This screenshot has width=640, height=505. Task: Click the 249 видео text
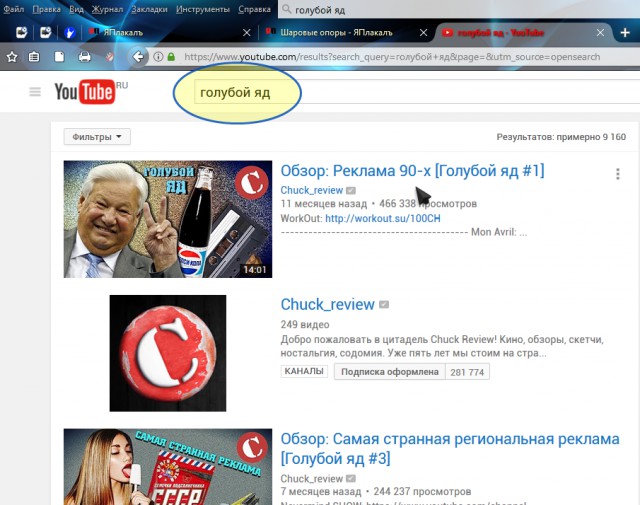click(305, 325)
